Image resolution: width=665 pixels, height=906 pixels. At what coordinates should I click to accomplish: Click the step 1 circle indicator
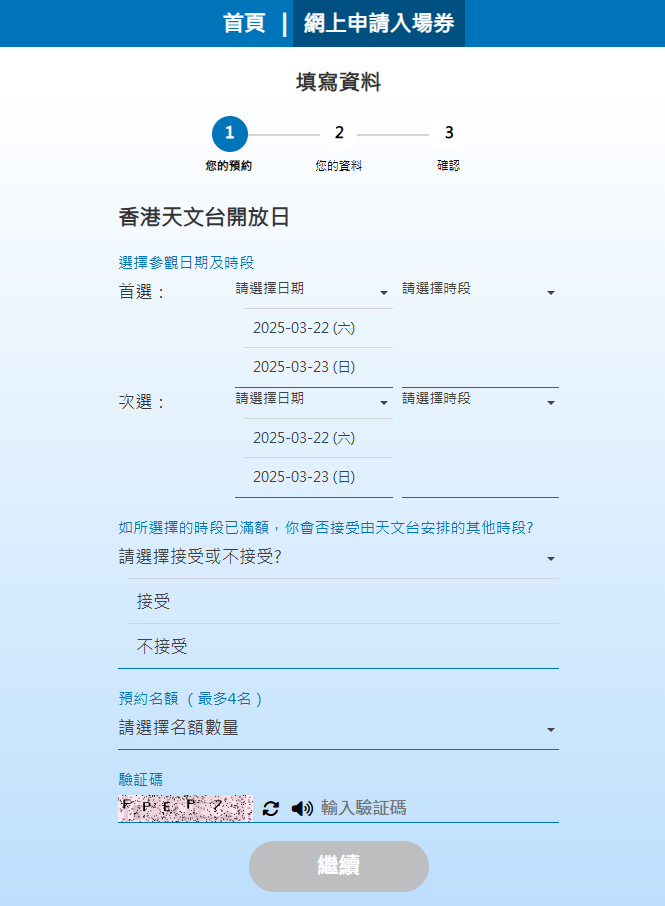pyautogui.click(x=229, y=133)
